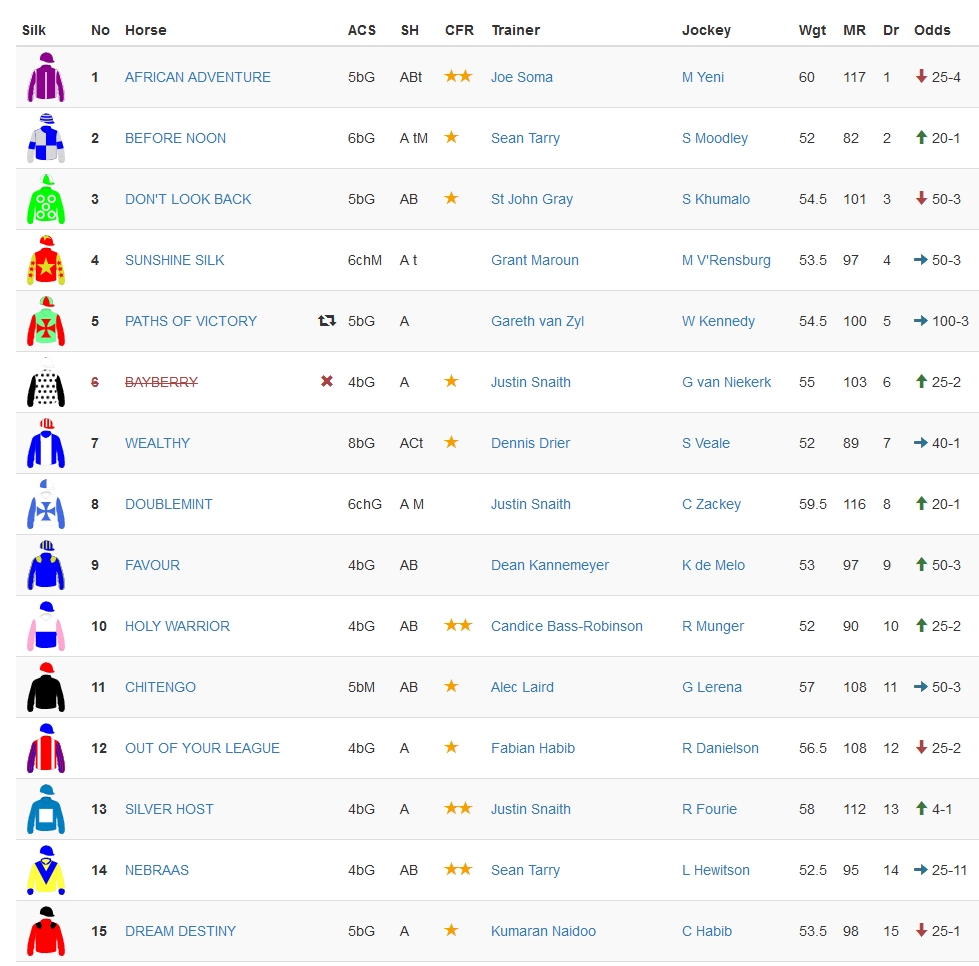The image size is (979, 966).
Task: Sort by the MR column header
Action: pos(854,30)
